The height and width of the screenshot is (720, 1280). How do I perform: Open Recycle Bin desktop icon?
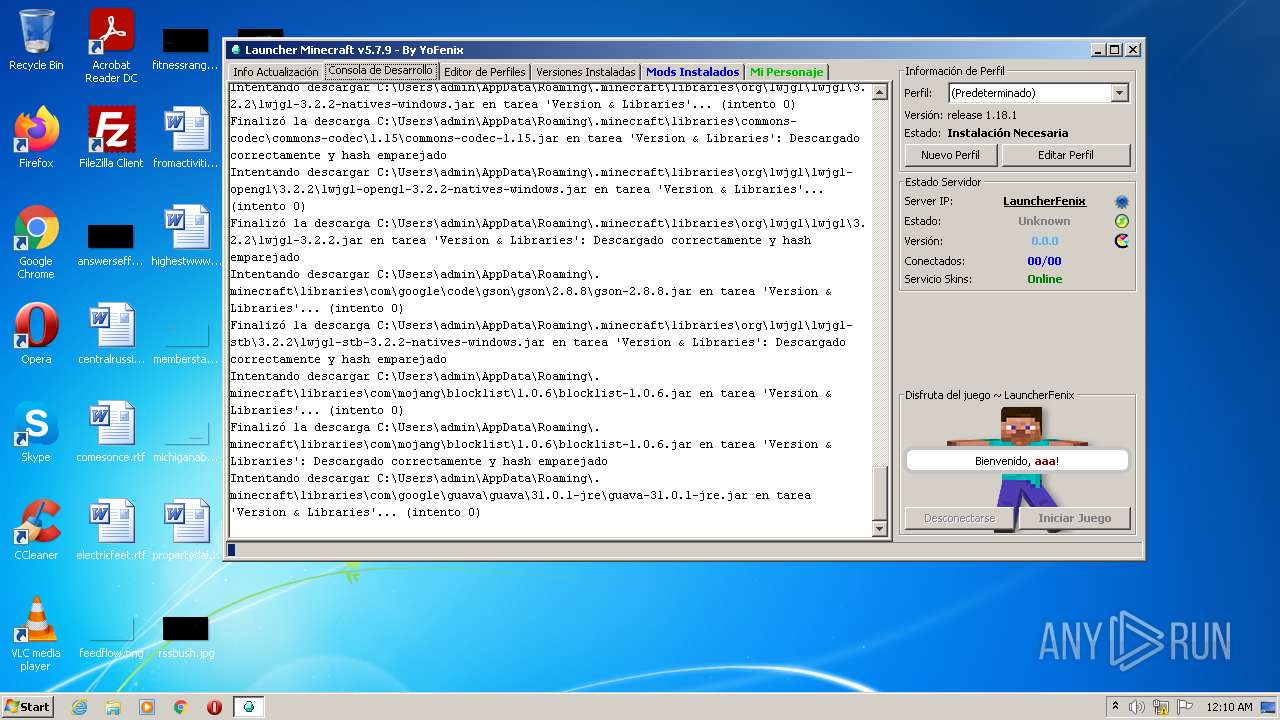(x=36, y=40)
